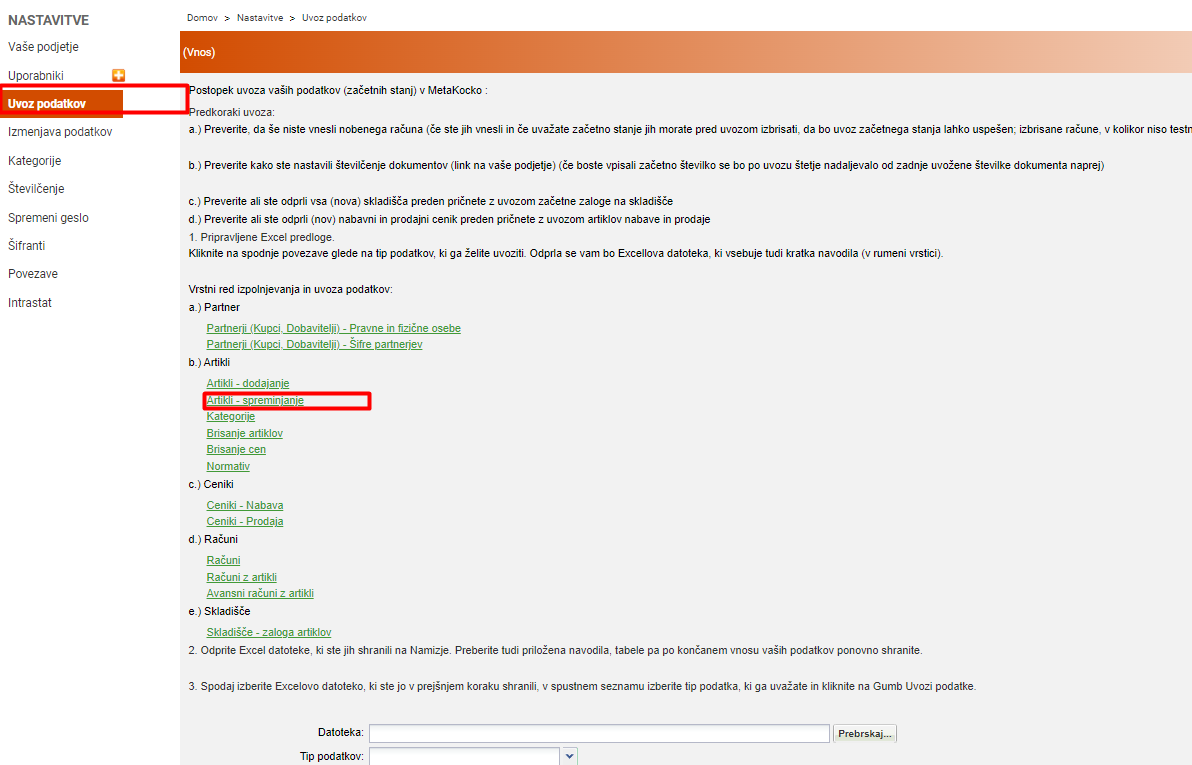Open the Artikli - spreminjanje template
The width and height of the screenshot is (1192, 765).
point(255,400)
